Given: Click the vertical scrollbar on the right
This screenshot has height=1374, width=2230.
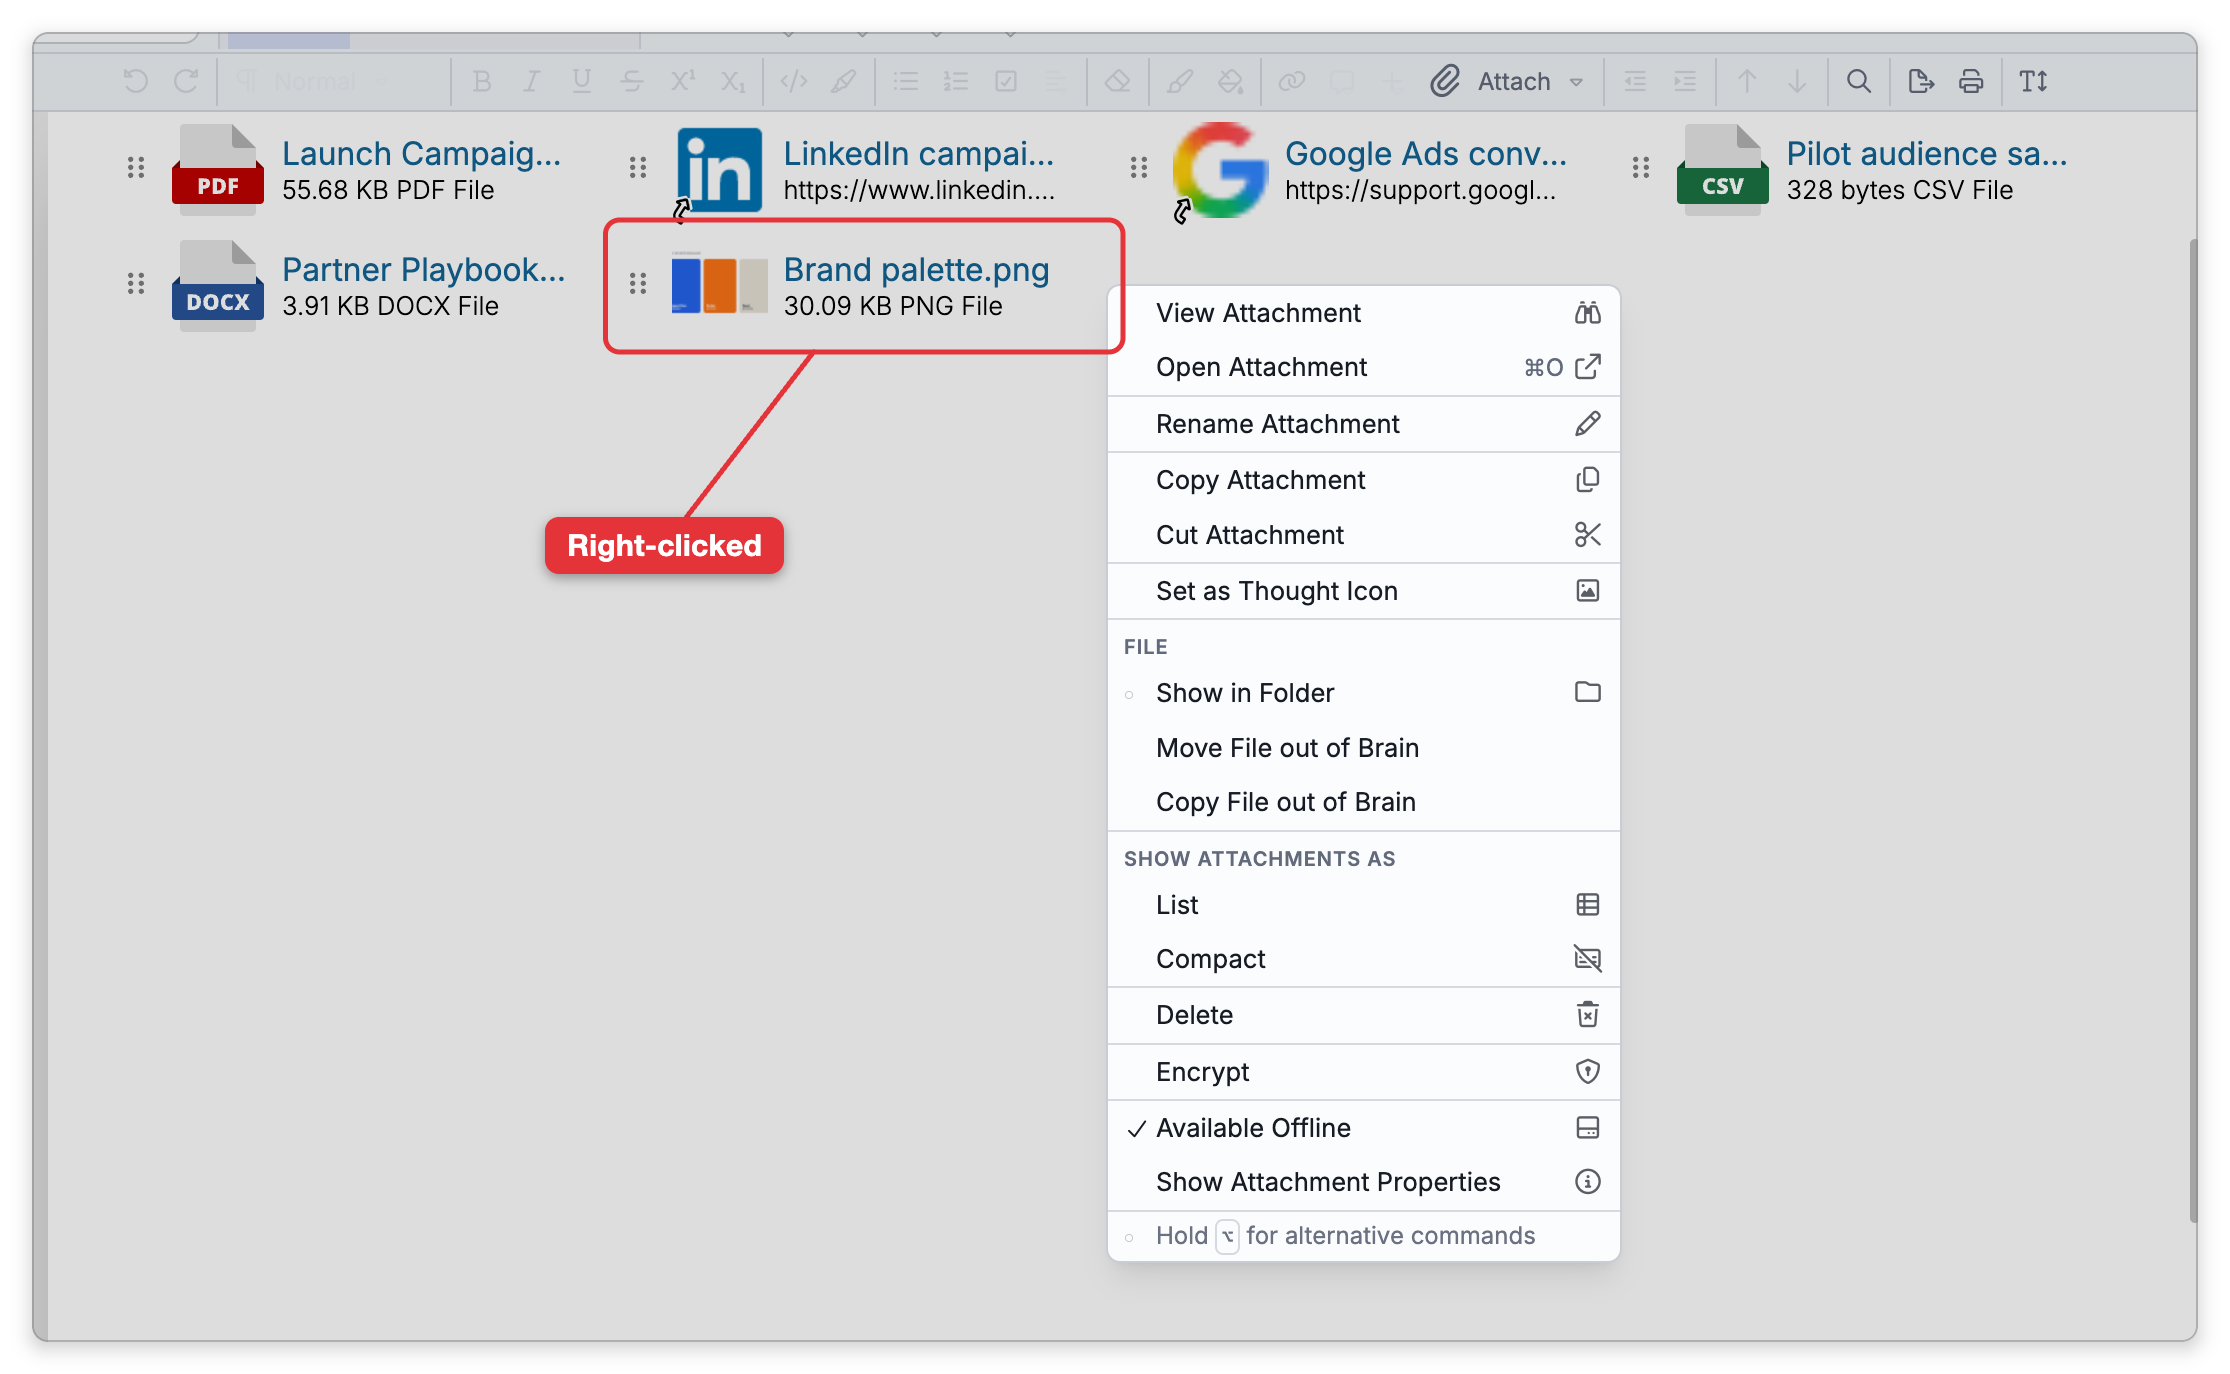Looking at the screenshot, I should click(x=2192, y=730).
